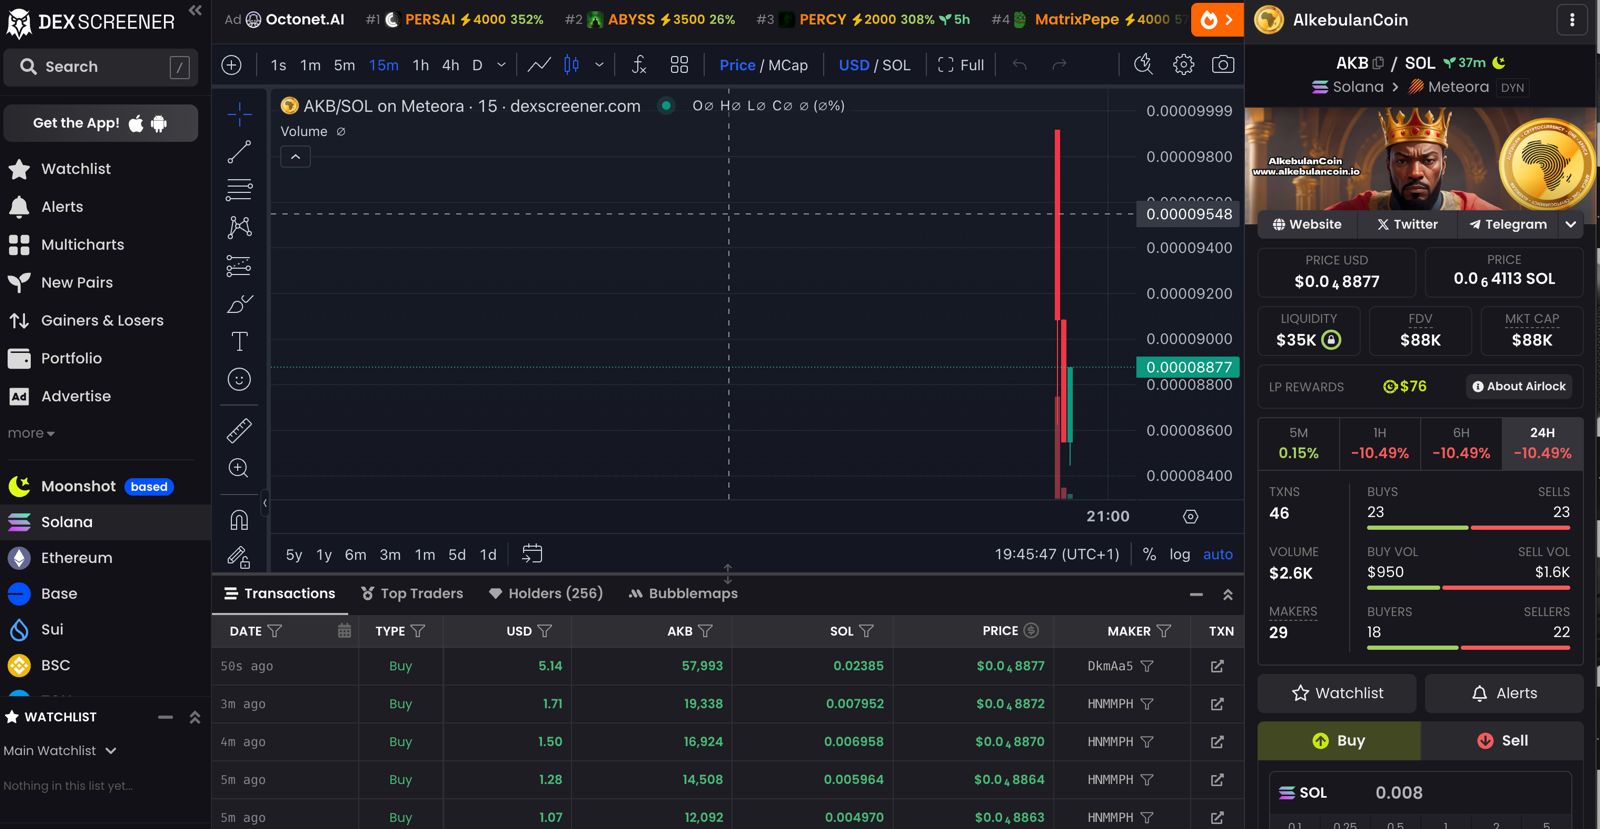Click the Sell button
This screenshot has height=829, width=1600.
click(x=1502, y=741)
